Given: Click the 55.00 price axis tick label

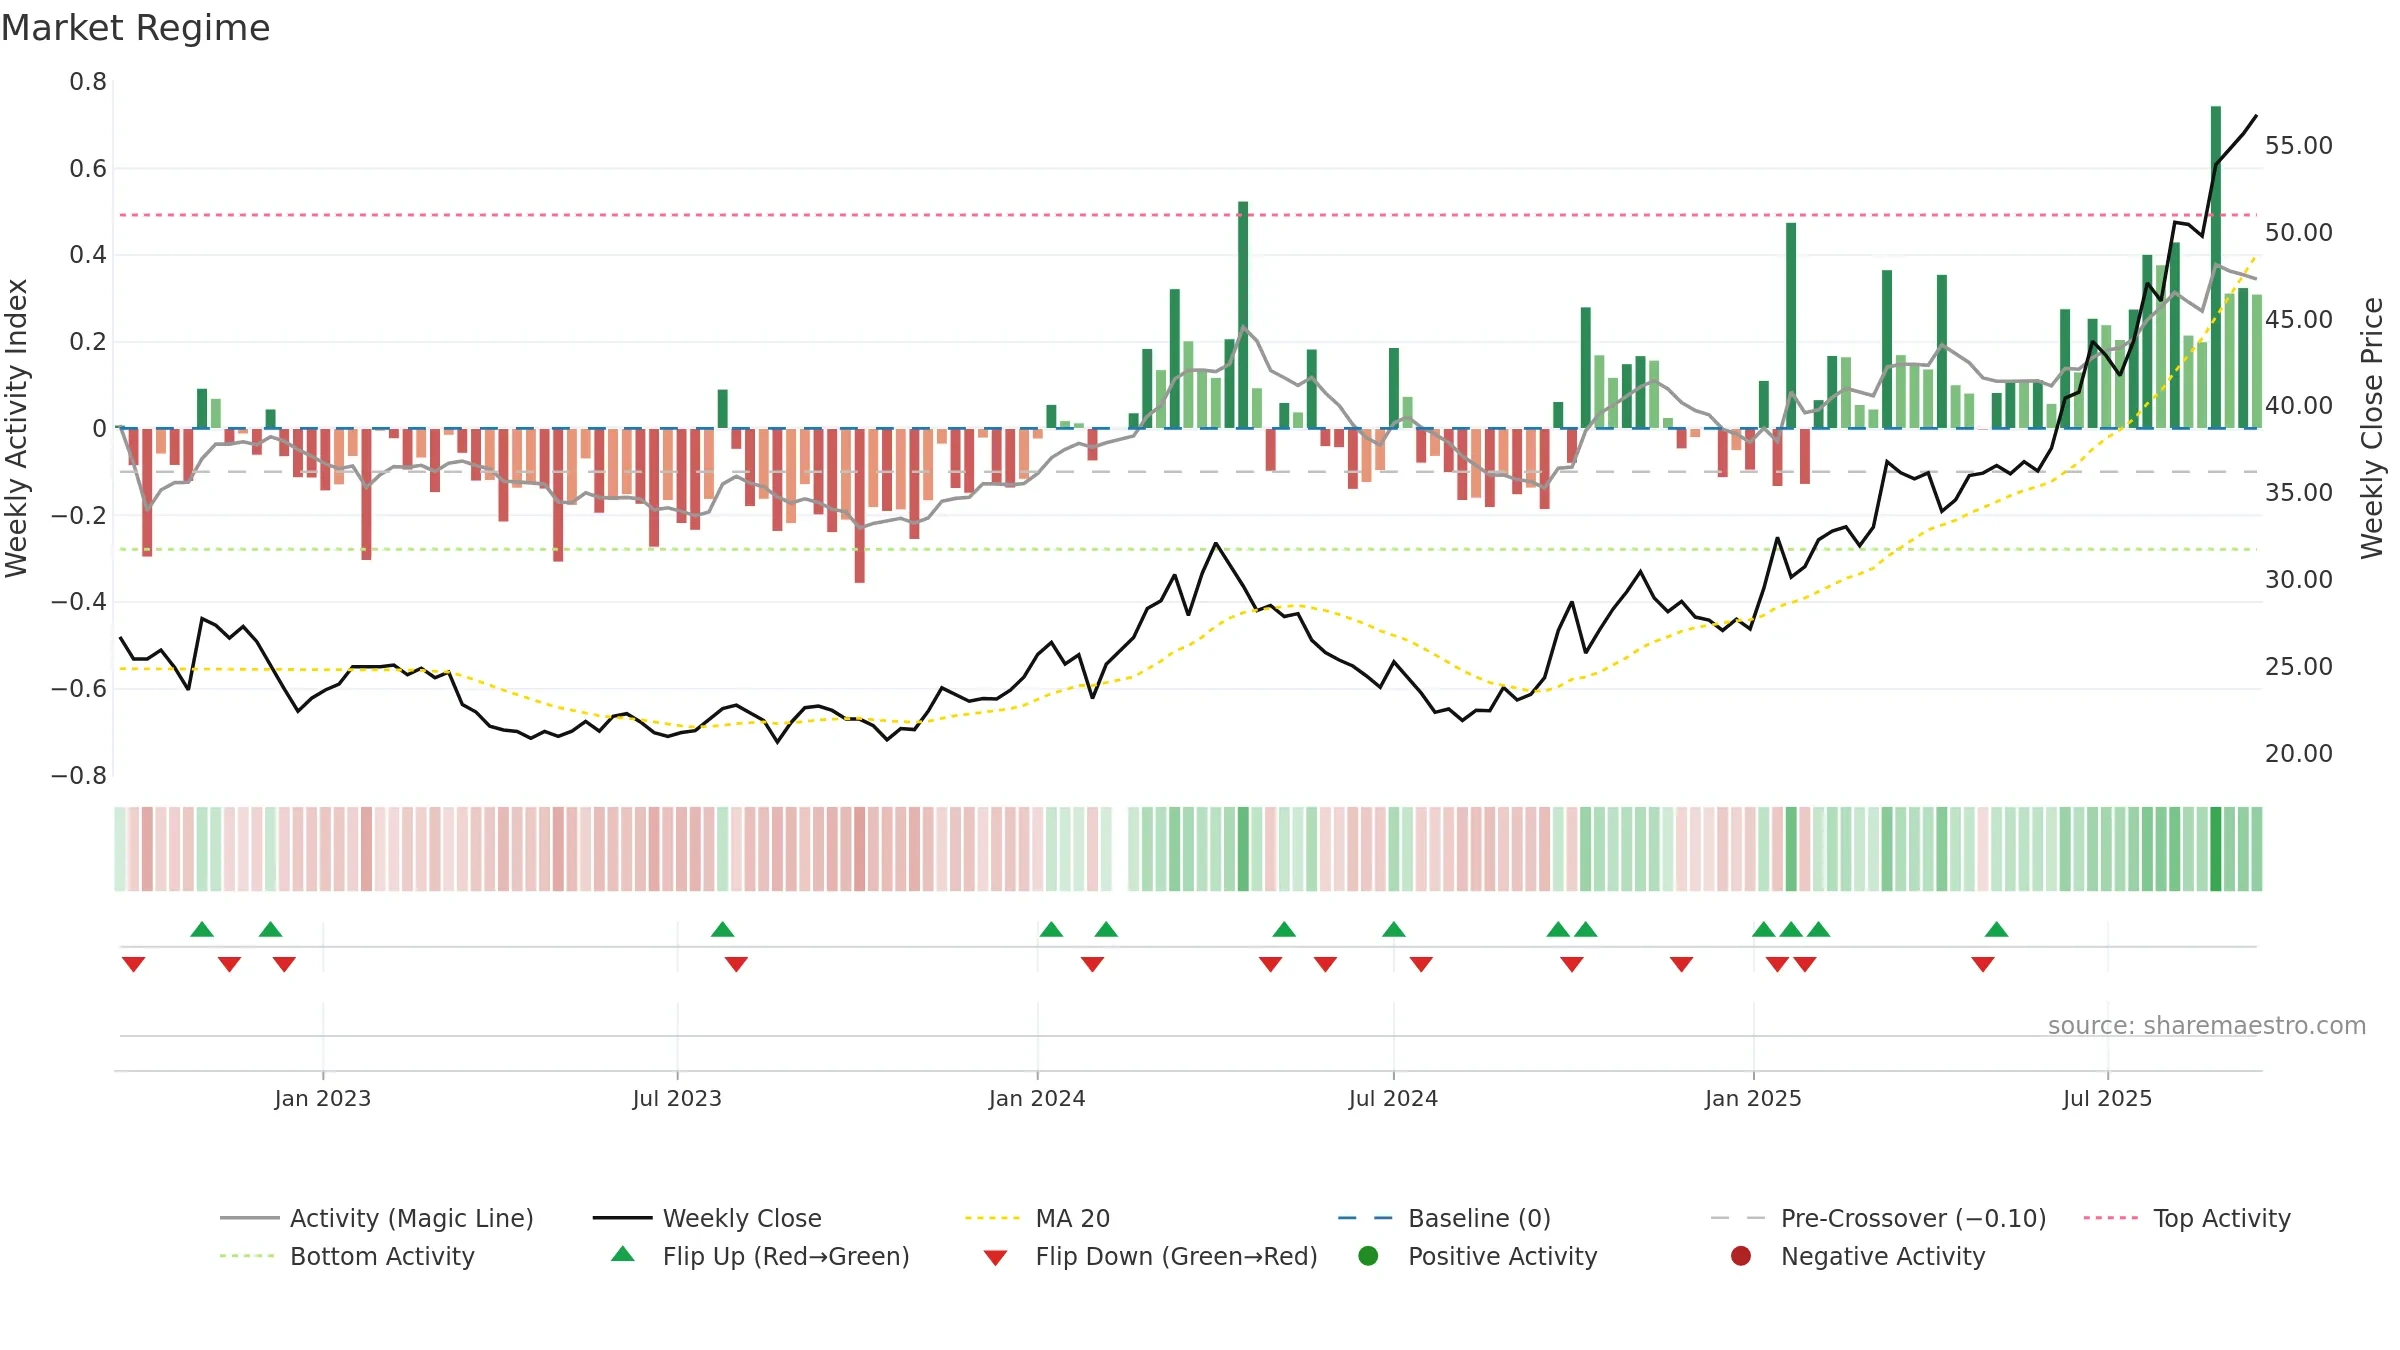Looking at the screenshot, I should [x=2298, y=146].
